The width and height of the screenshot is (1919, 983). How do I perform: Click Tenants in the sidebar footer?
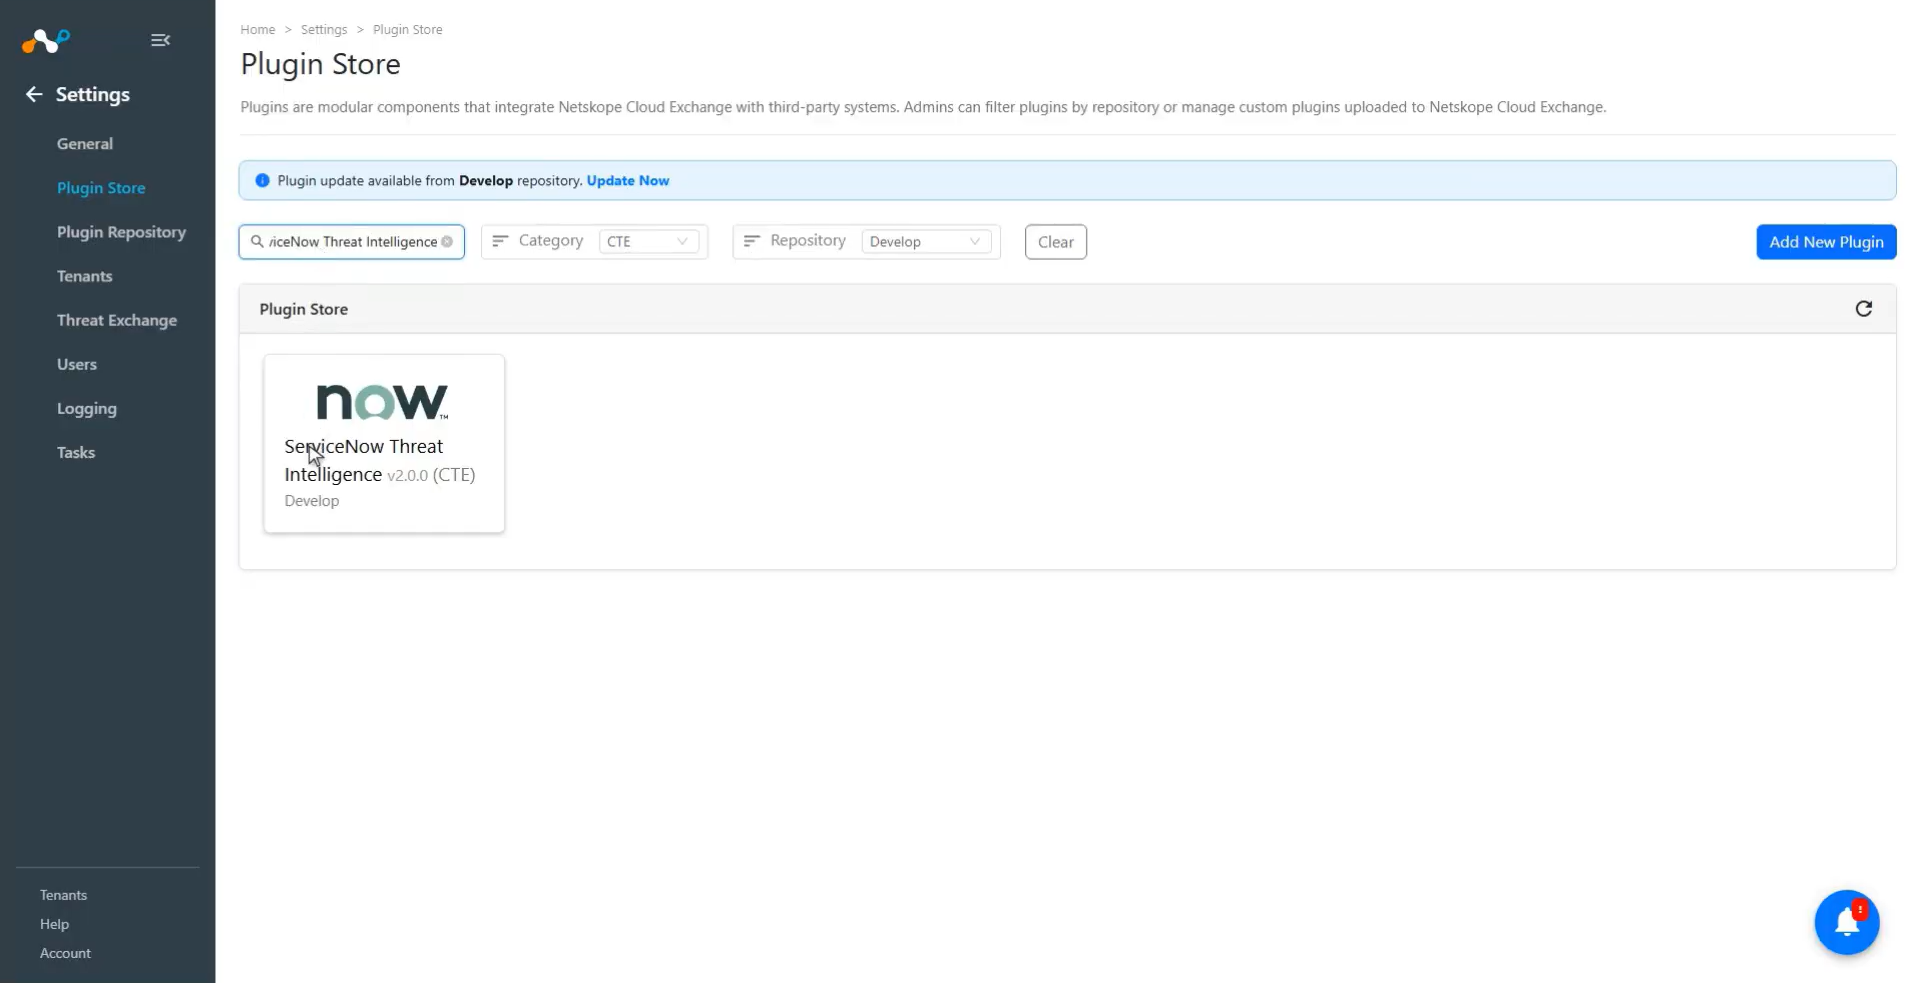(x=64, y=895)
